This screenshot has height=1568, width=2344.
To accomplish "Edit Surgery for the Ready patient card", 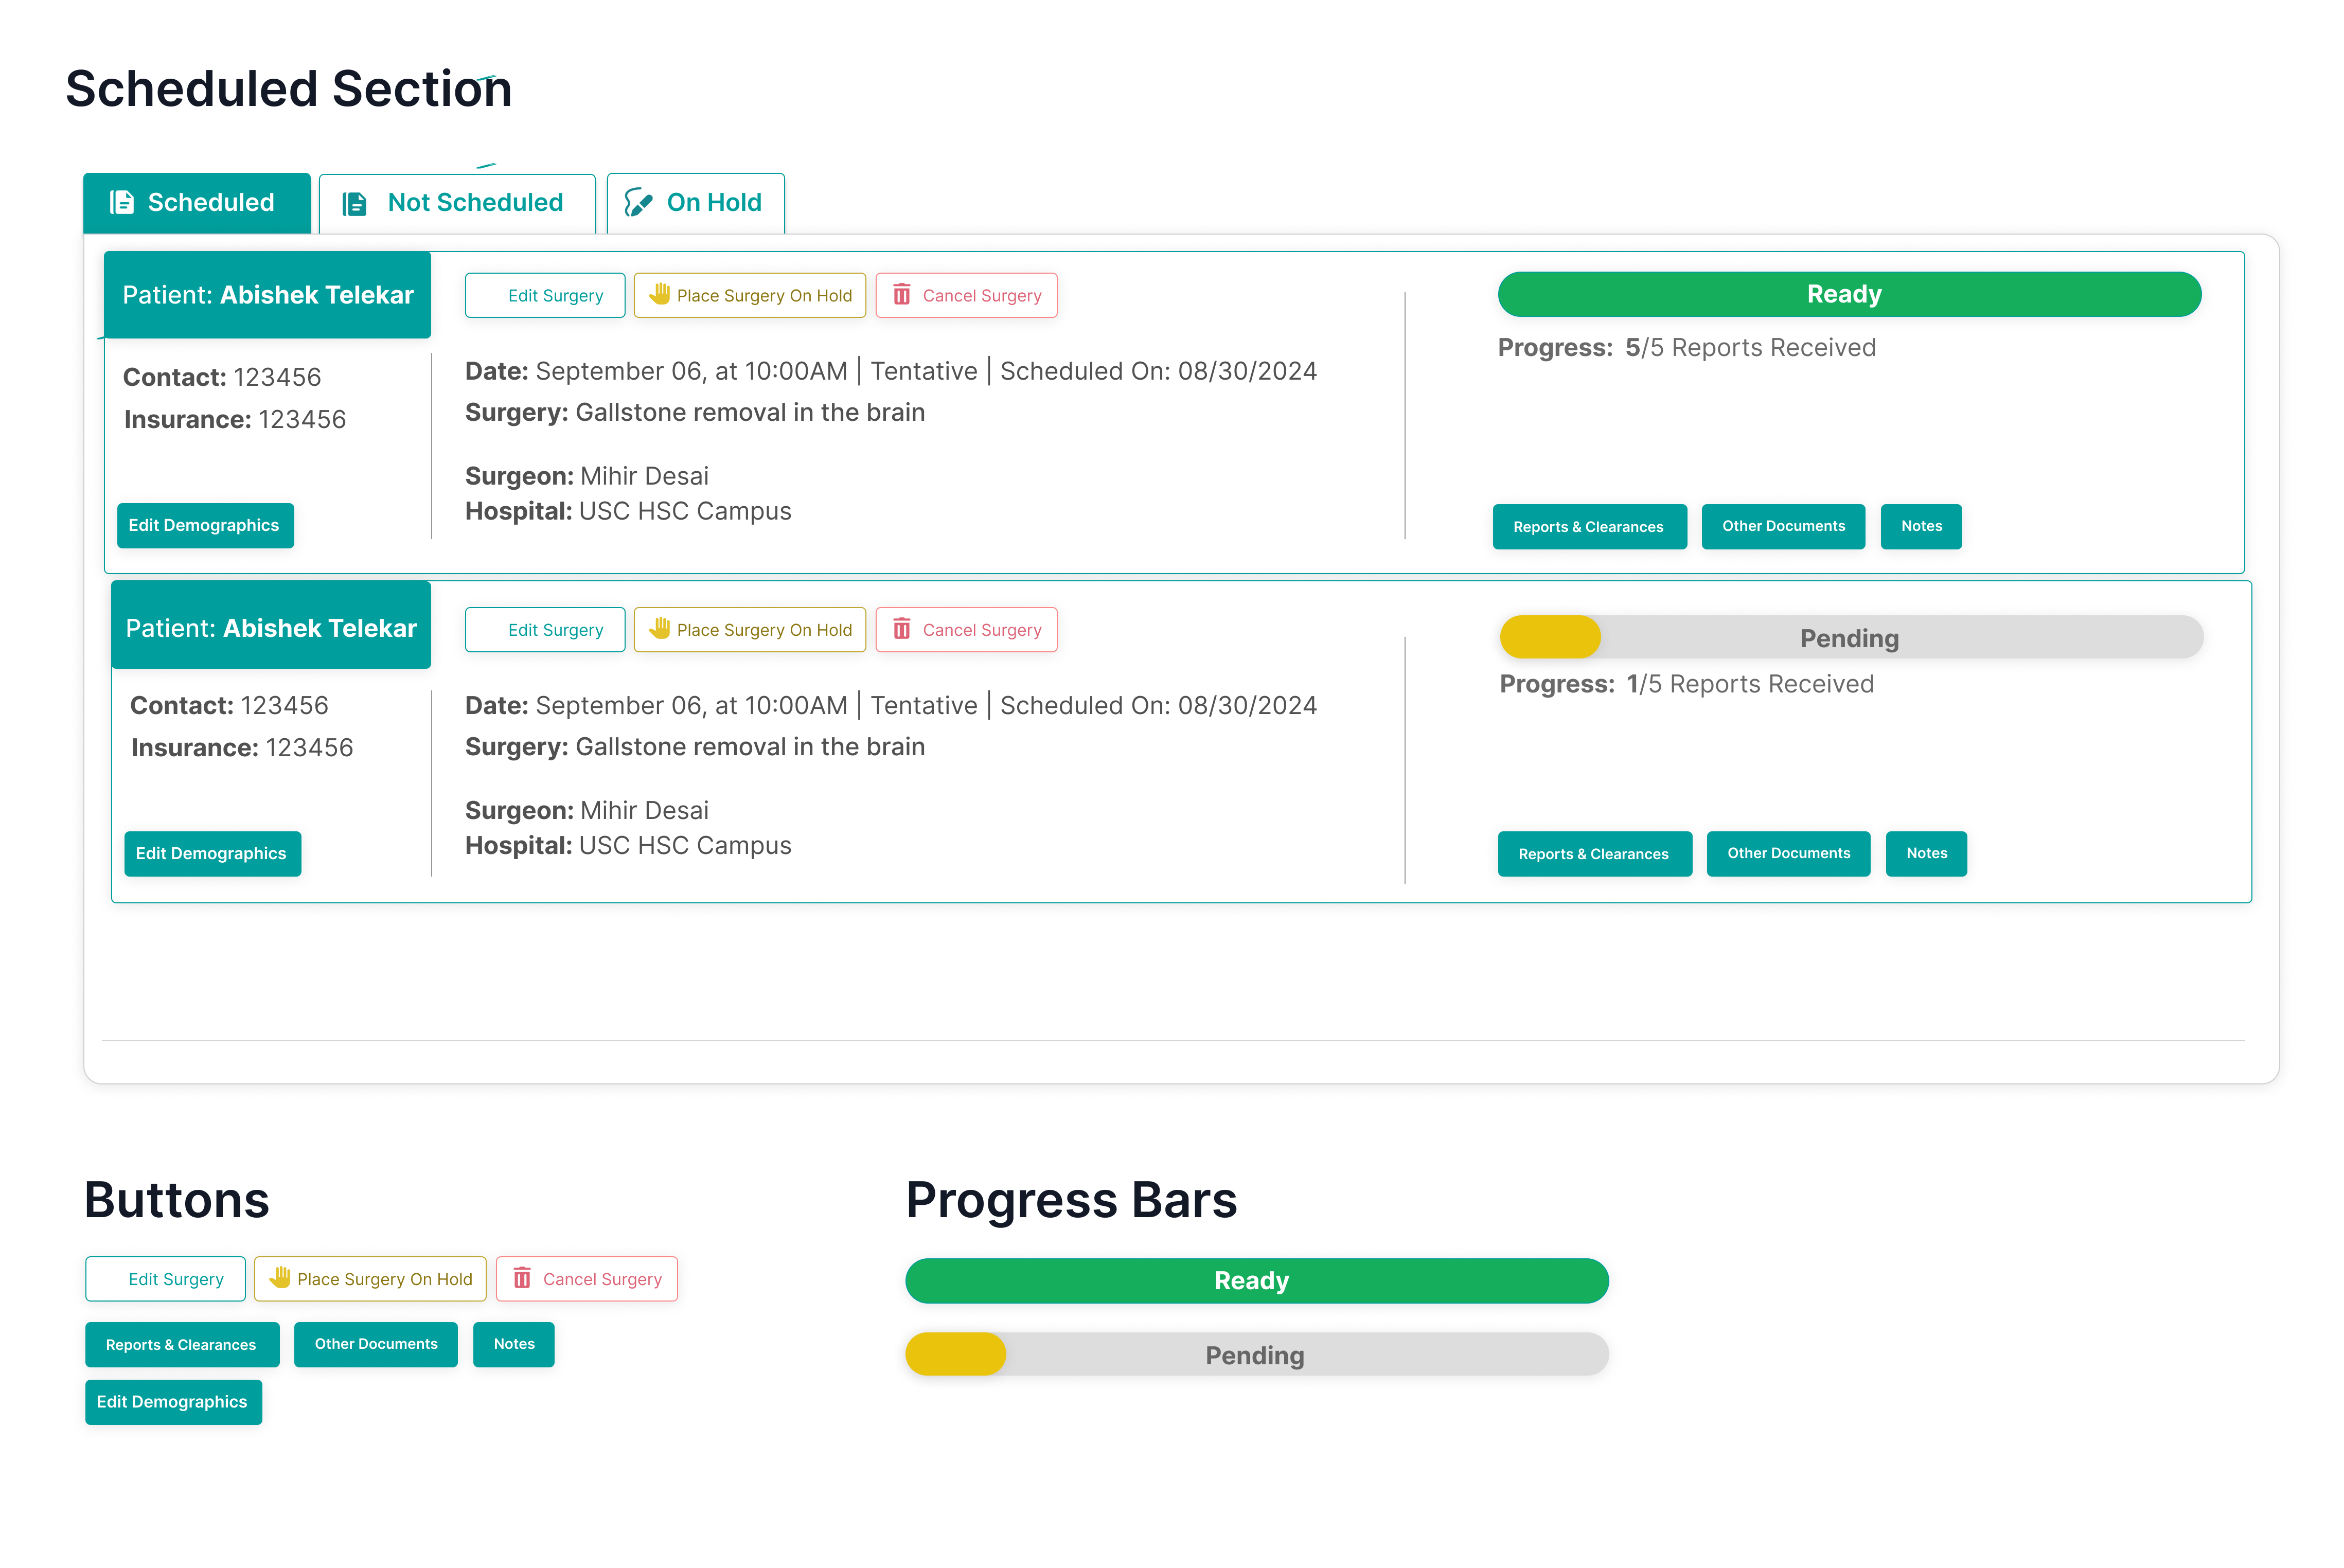I will coord(545,296).
